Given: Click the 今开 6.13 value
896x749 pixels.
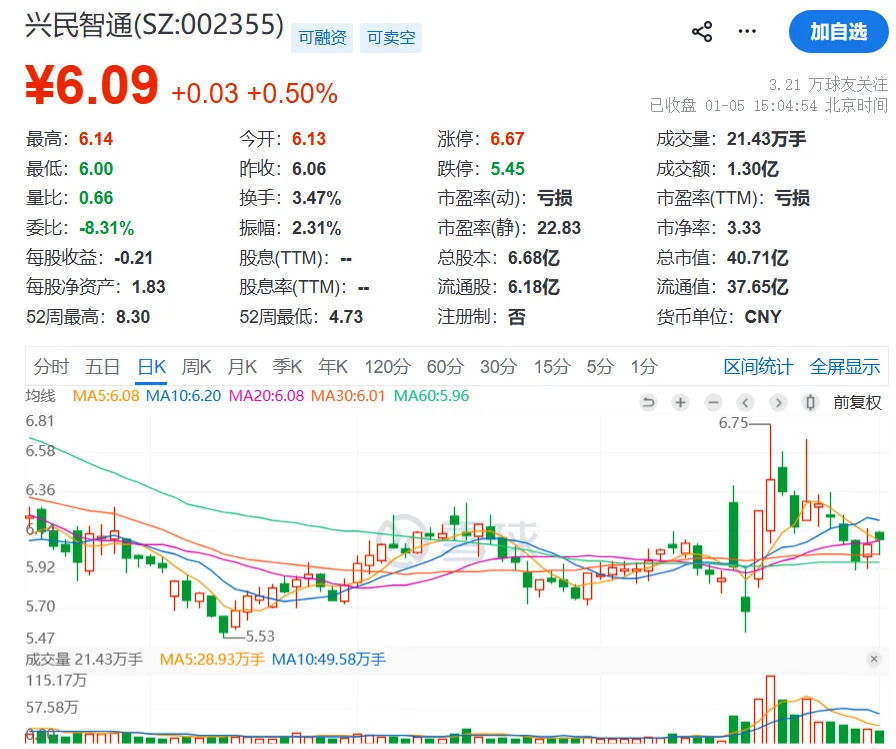Looking at the screenshot, I should coord(309,139).
